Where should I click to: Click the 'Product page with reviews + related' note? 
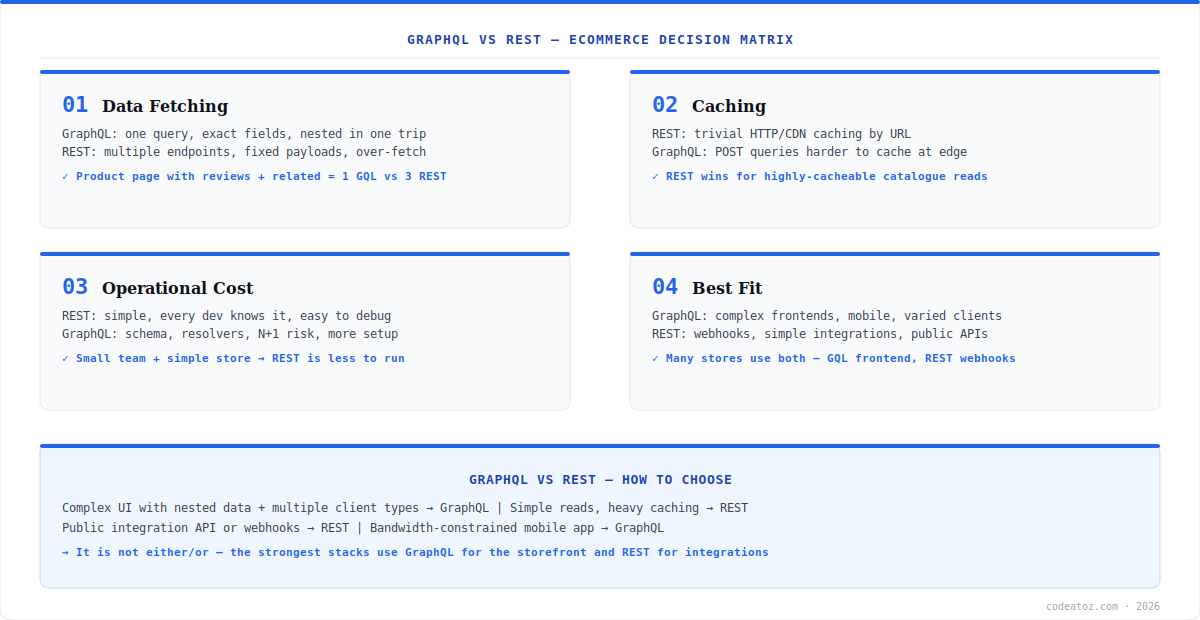tap(254, 176)
